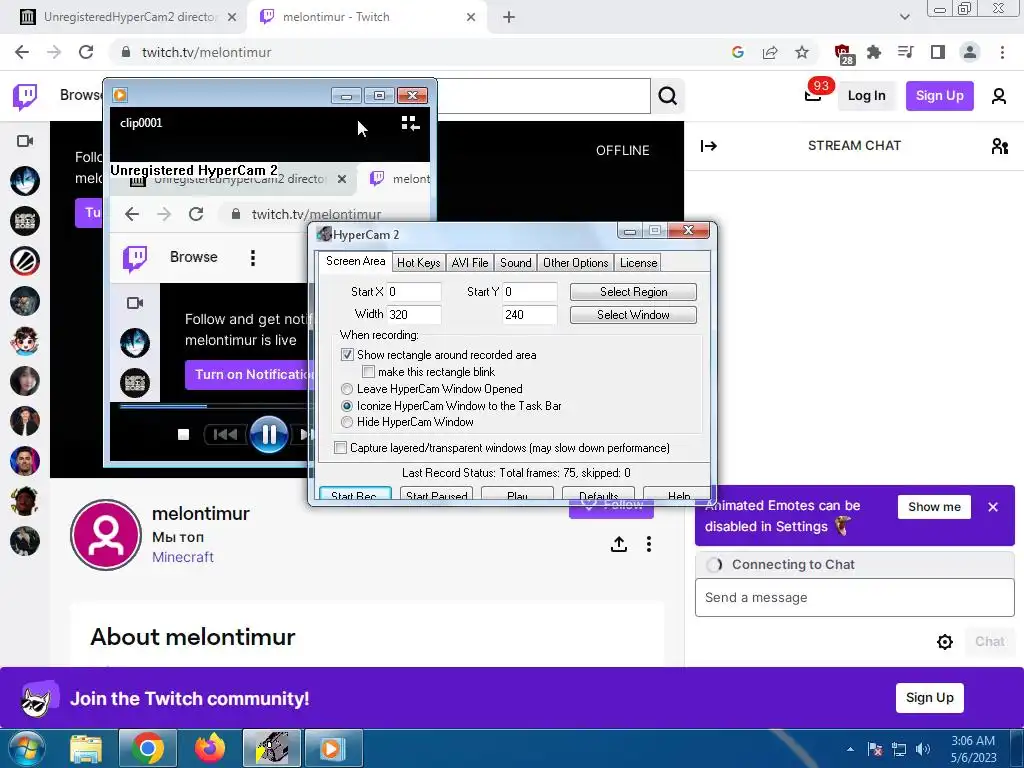Screen dimensions: 1024x768
Task: Open the Windows Start button
Action: tap(26, 748)
